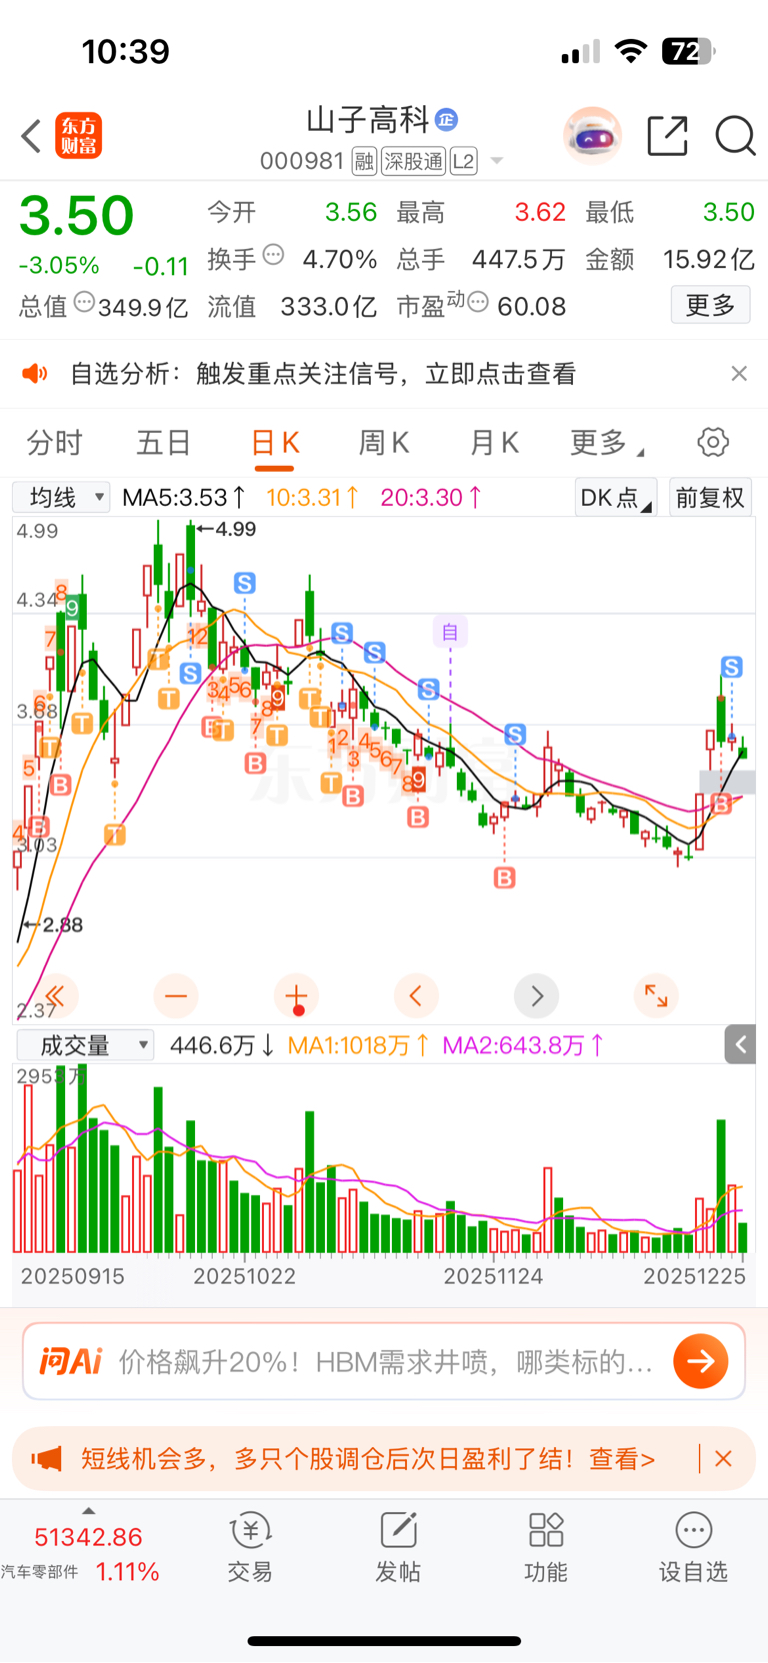This screenshot has height=1663, width=768.
Task: Expand the 汽车零部件 index ticker
Action: tap(88, 1511)
